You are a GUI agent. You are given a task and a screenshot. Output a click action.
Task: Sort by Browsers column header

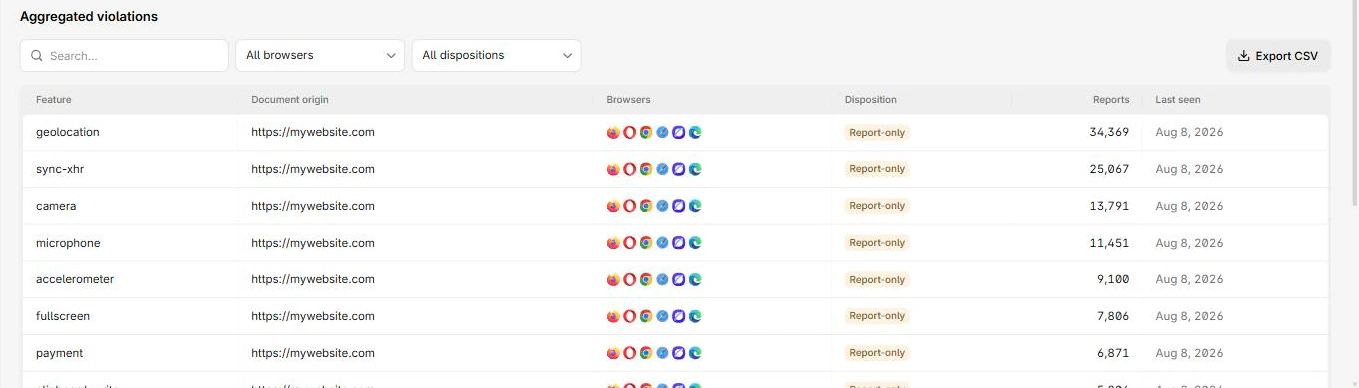pyautogui.click(x=628, y=100)
